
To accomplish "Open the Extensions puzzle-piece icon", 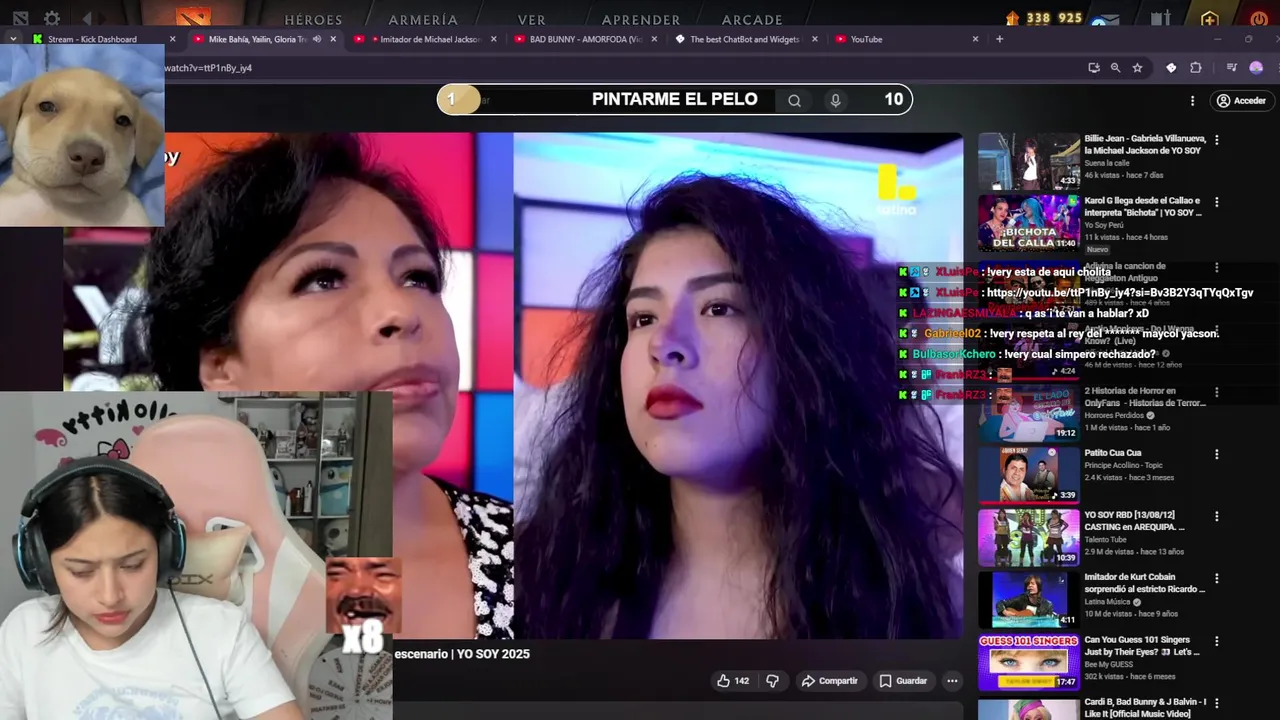I will pyautogui.click(x=1196, y=68).
